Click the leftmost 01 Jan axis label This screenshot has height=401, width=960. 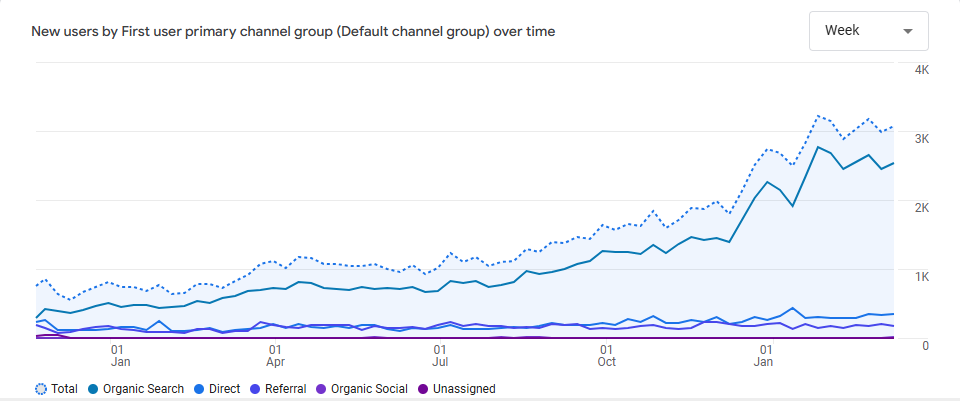click(x=118, y=357)
